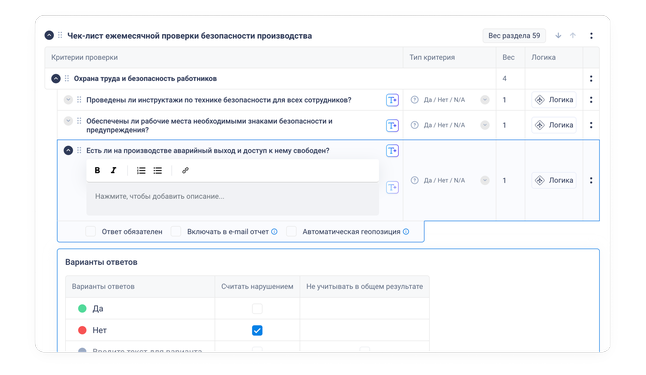Enable the 'Ответ обязателен' checkbox

click(91, 232)
